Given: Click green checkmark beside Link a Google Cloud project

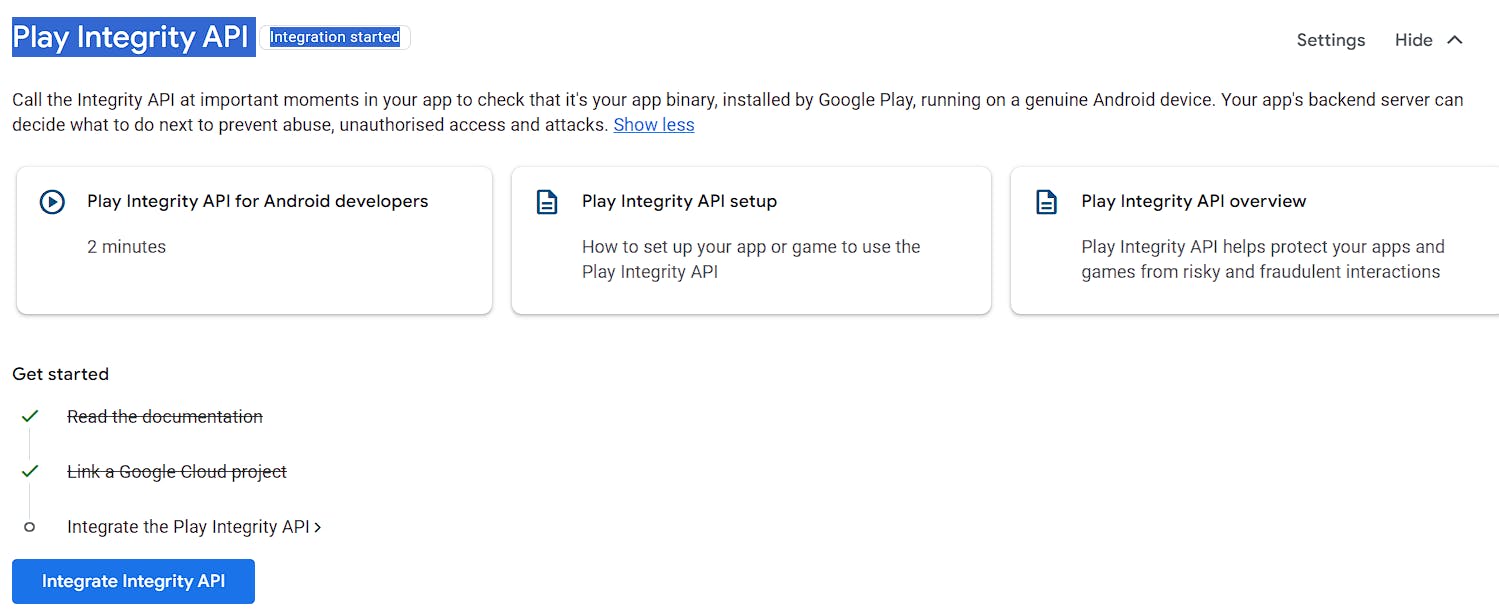Looking at the screenshot, I should [30, 471].
